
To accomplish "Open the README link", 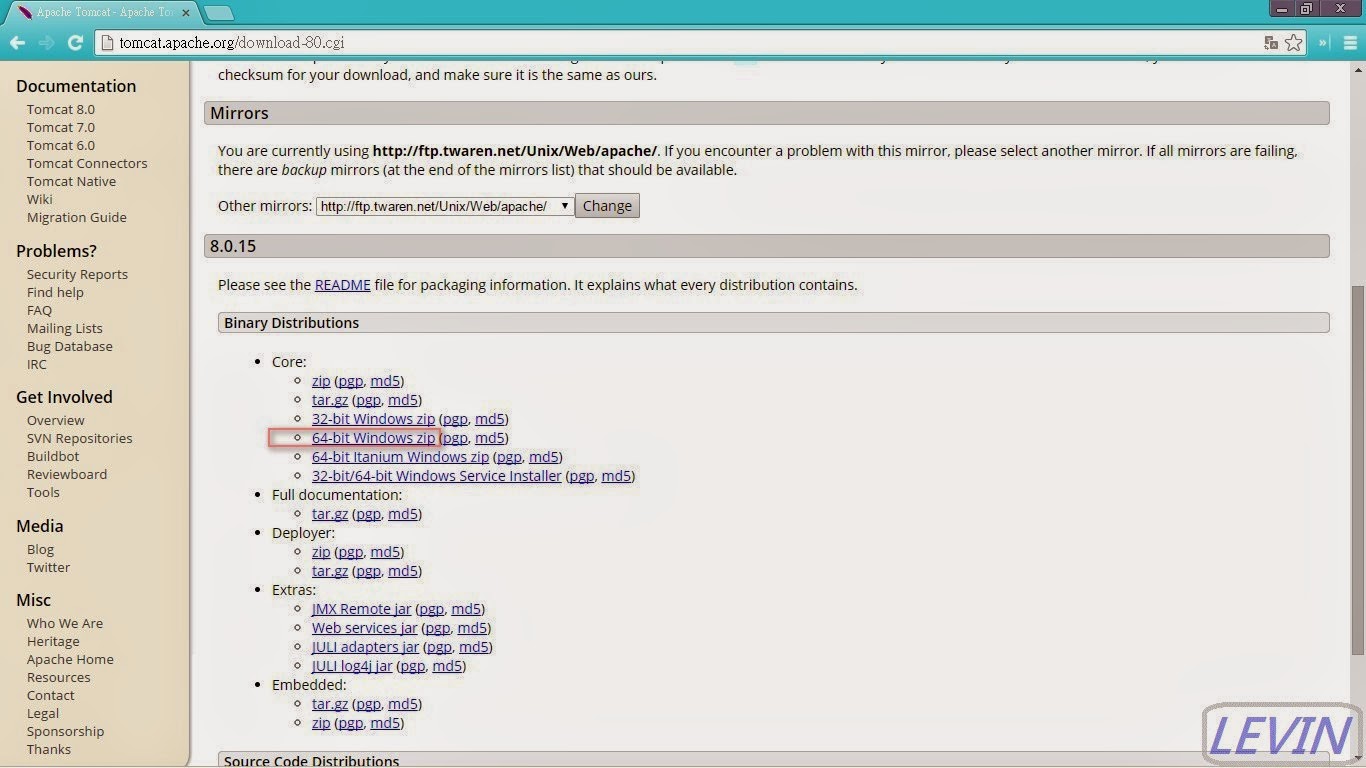I will tap(342, 285).
